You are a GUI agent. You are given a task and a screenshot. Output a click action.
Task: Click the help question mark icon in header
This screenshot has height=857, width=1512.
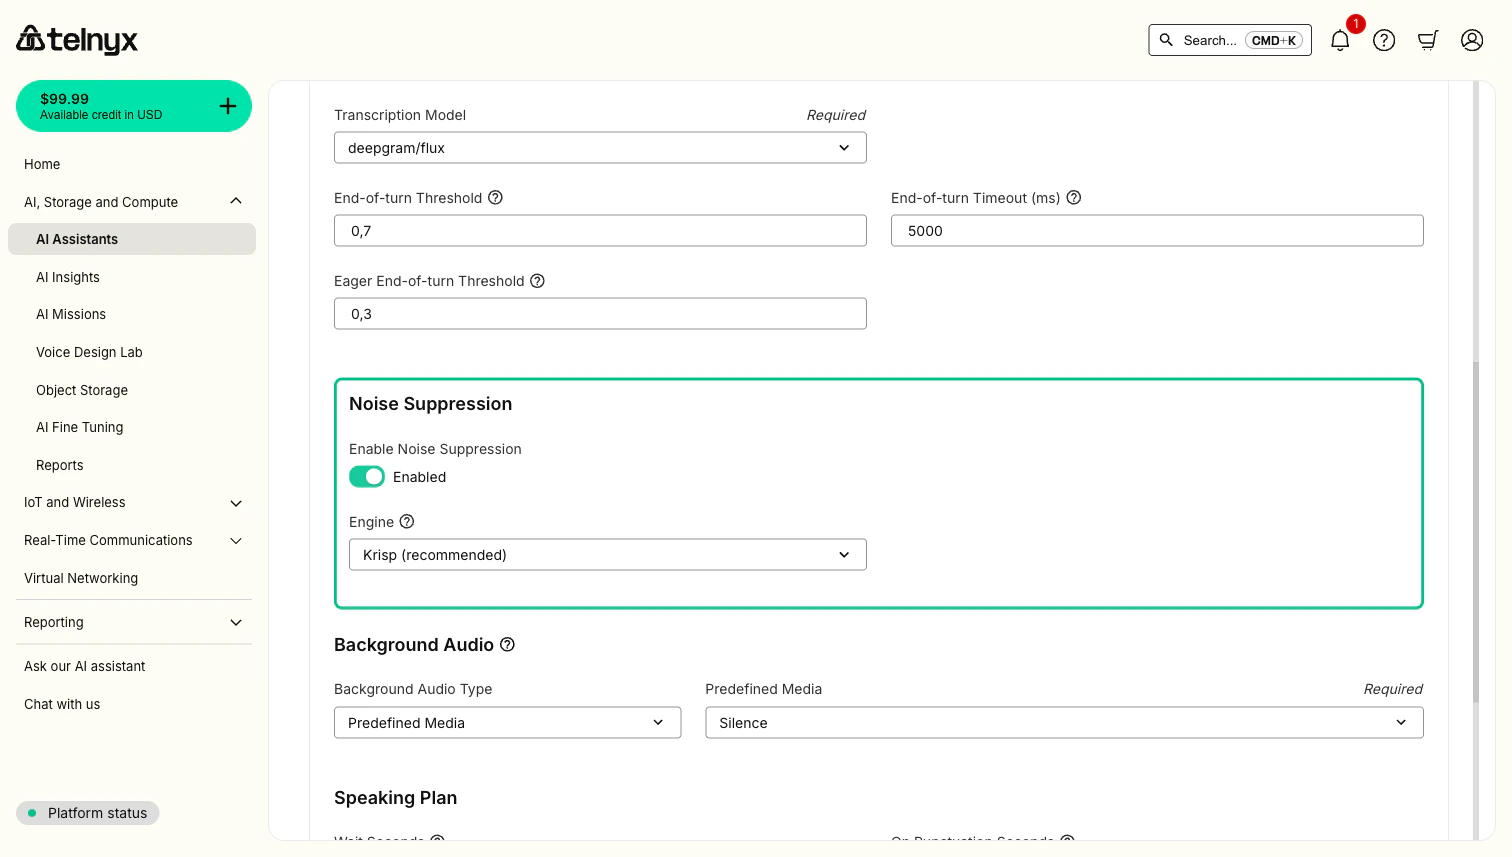tap(1384, 40)
